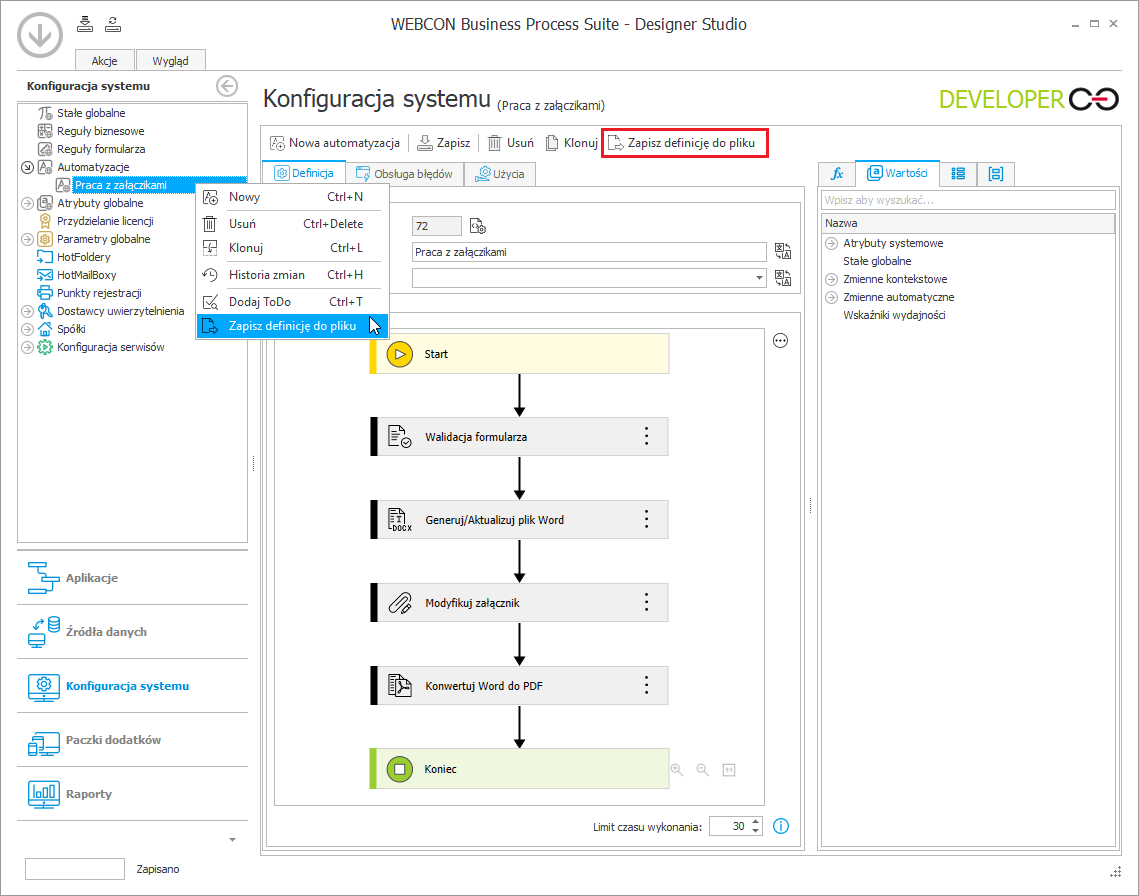Open the bracket objects tab icon
The image size is (1139, 896).
pyautogui.click(x=995, y=173)
